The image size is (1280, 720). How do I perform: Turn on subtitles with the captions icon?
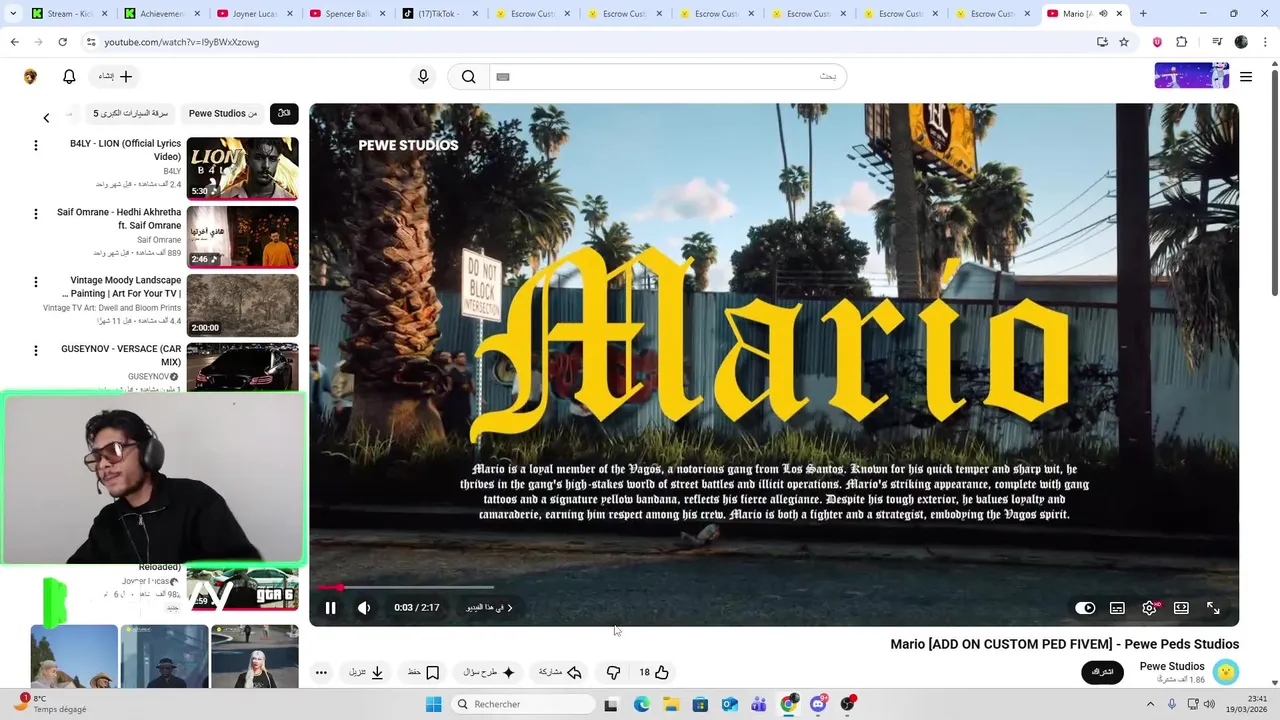click(x=1117, y=608)
